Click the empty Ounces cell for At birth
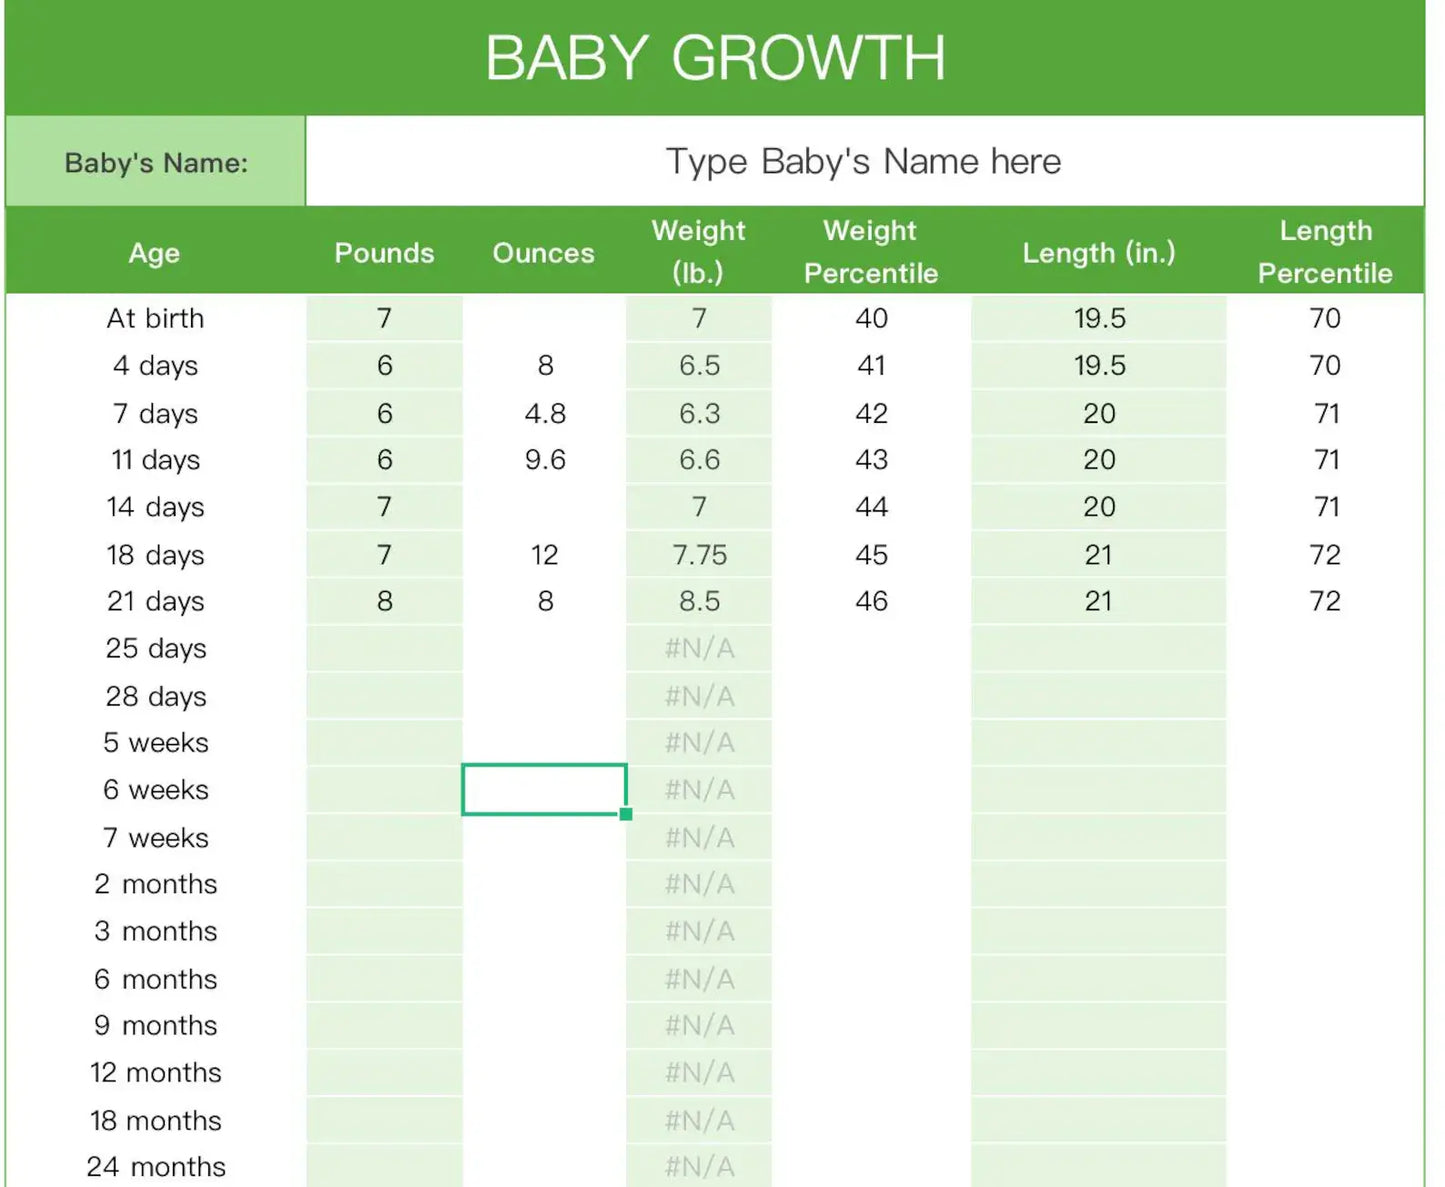 [545, 318]
